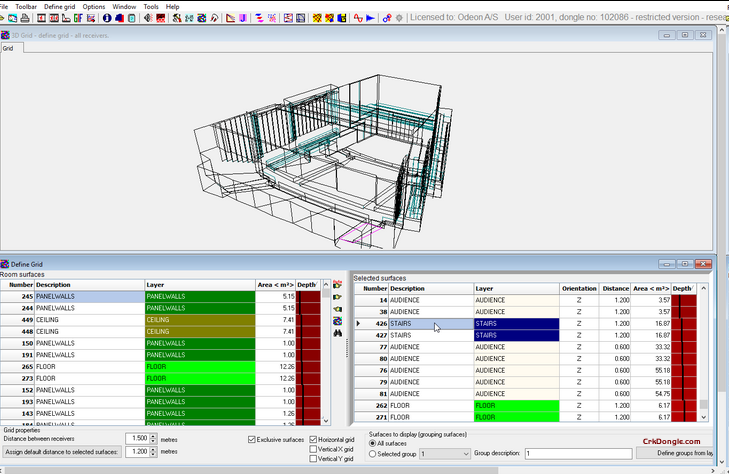This screenshot has width=729, height=474.
Task: Open the Selected group number dropdown
Action: pos(464,453)
